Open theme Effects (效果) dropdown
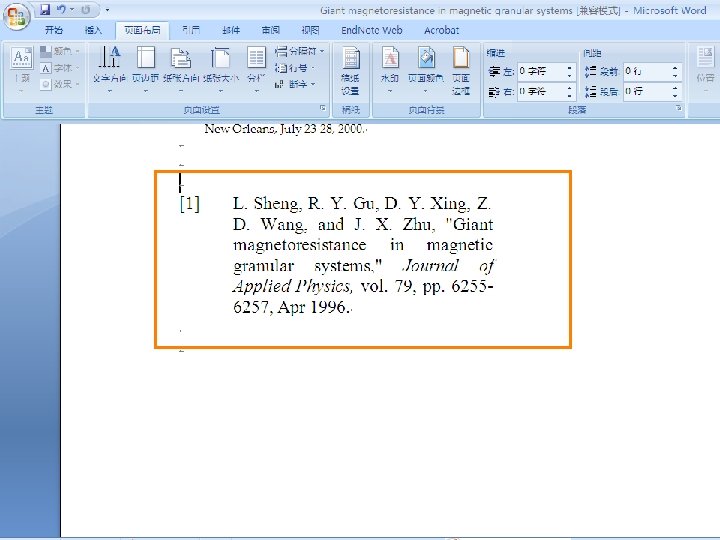The image size is (720, 540). [60, 84]
